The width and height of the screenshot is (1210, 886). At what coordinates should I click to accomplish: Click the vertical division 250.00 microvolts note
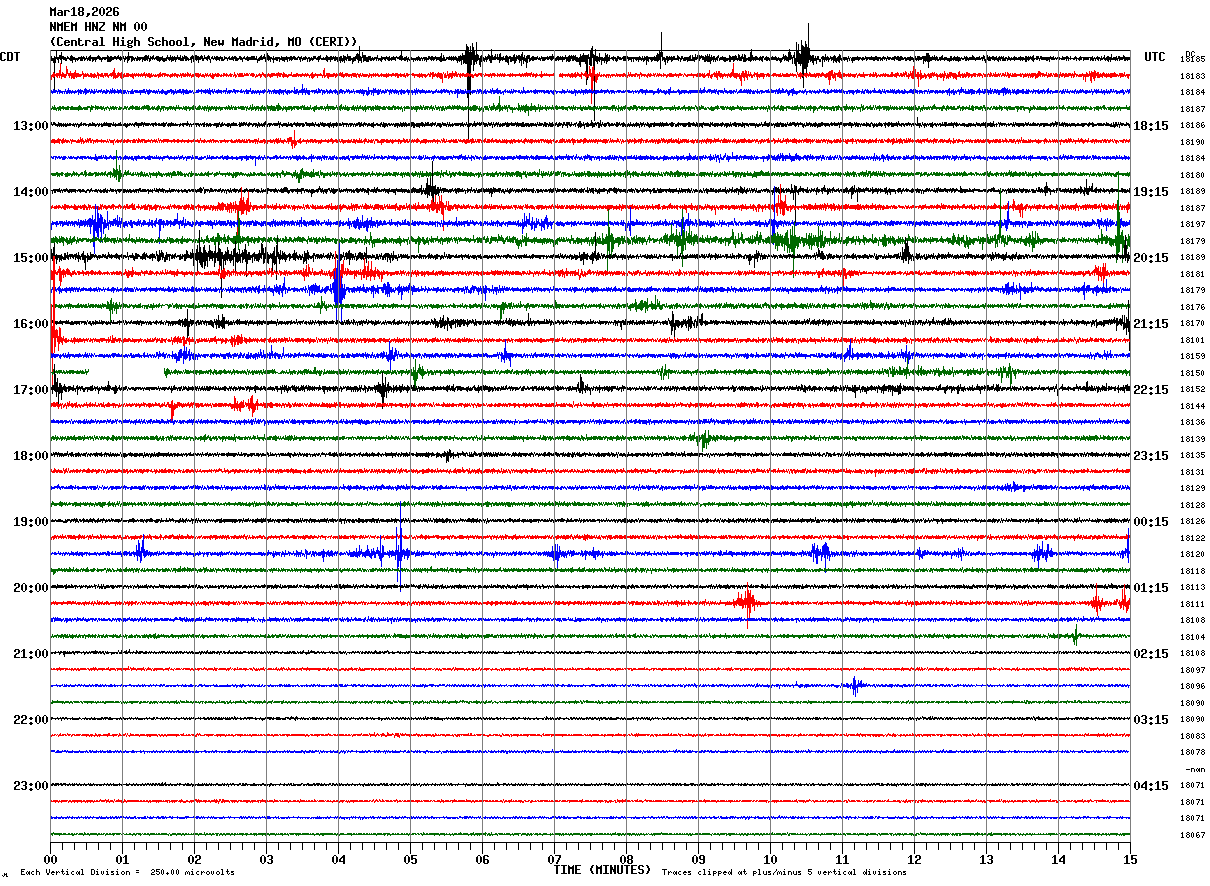(127, 873)
